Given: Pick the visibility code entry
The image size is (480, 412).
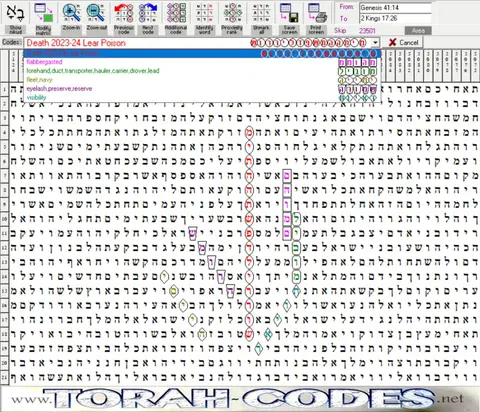Looking at the screenshot, I should 202,98.
